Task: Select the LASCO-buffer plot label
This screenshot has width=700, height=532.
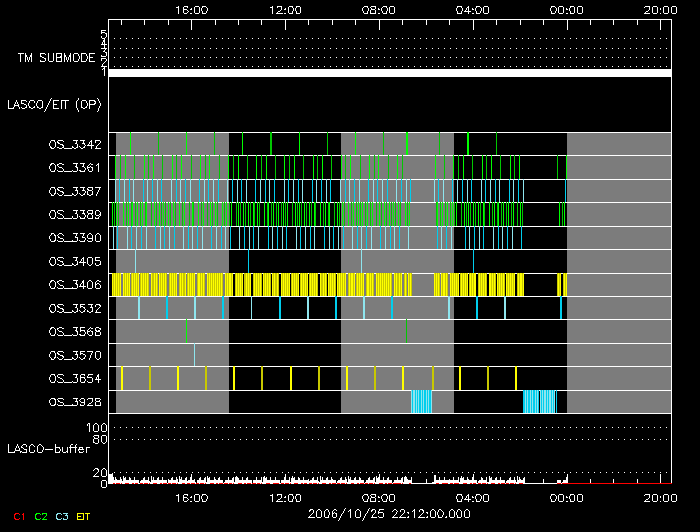Action: point(48,449)
